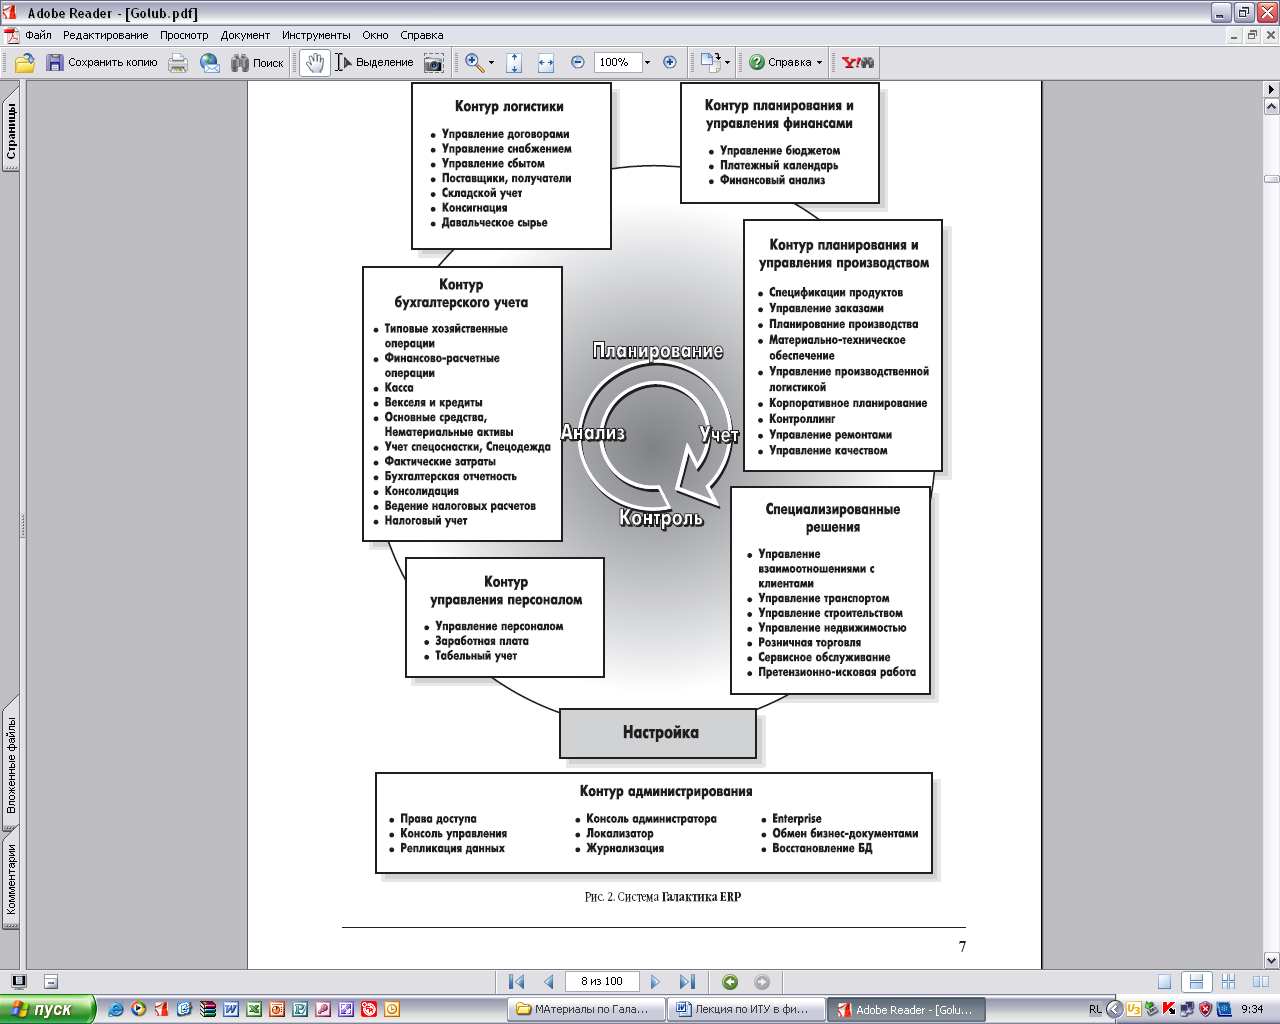Expand the Справка dropdown arrow
Image resolution: width=1280 pixels, height=1024 pixels.
[x=819, y=62]
